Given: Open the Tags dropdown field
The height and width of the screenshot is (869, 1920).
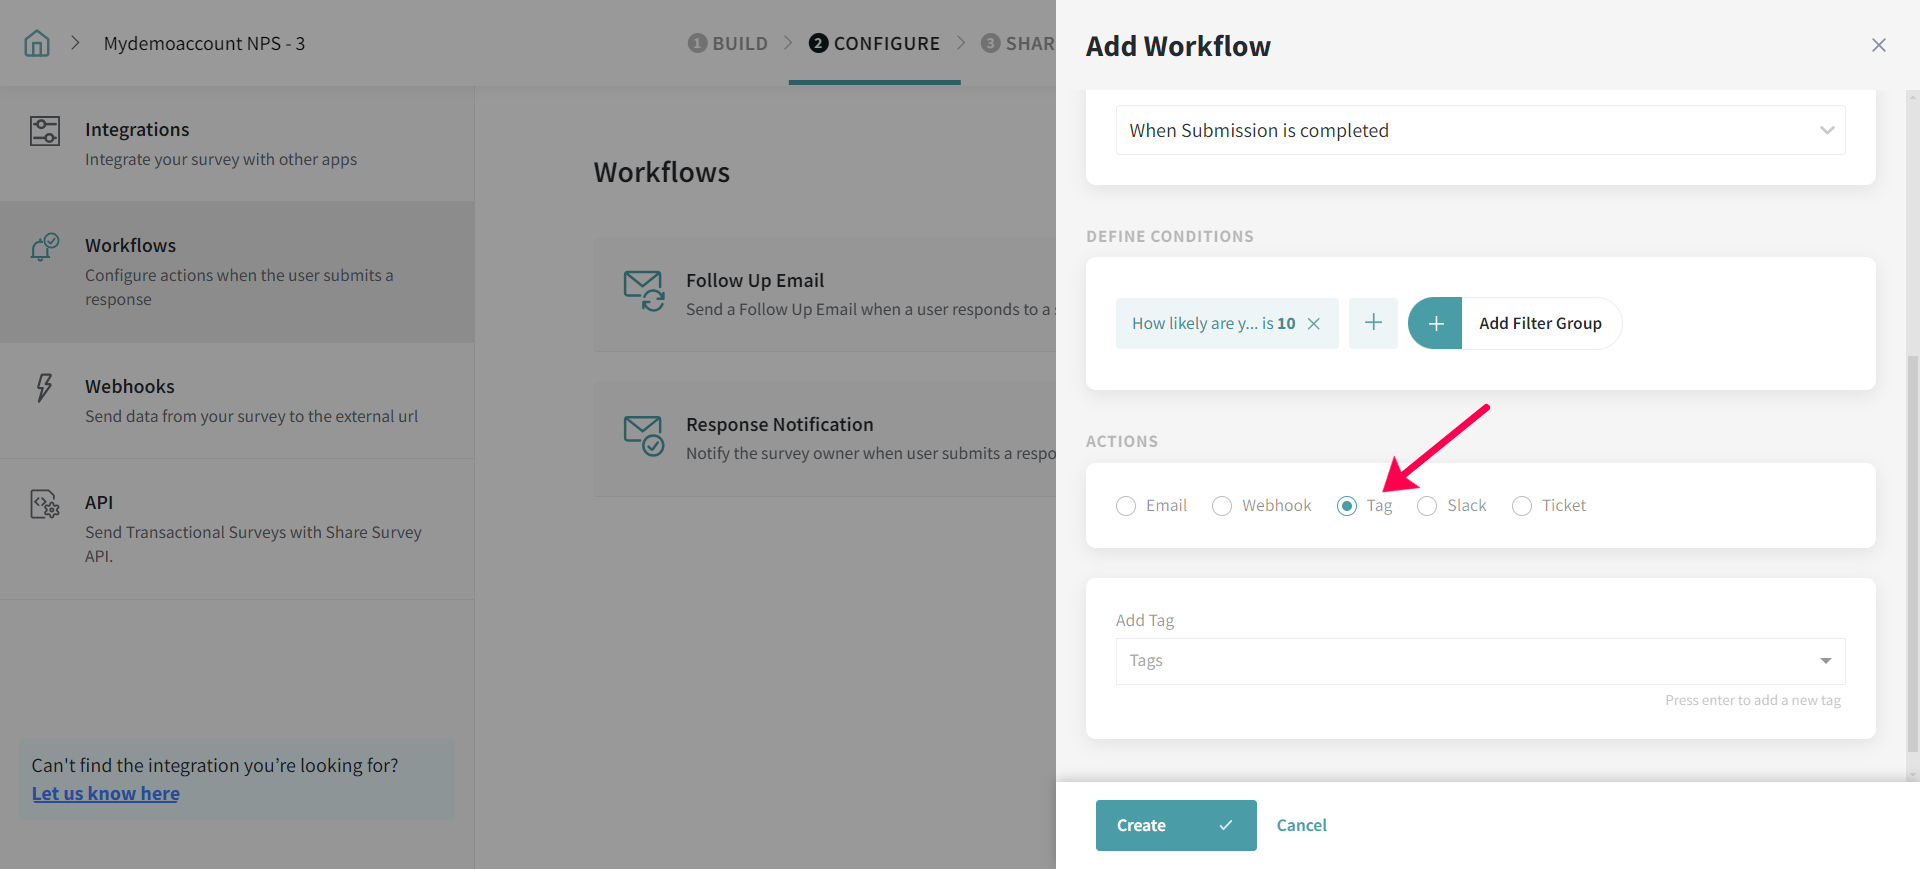Looking at the screenshot, I should [x=1480, y=661].
